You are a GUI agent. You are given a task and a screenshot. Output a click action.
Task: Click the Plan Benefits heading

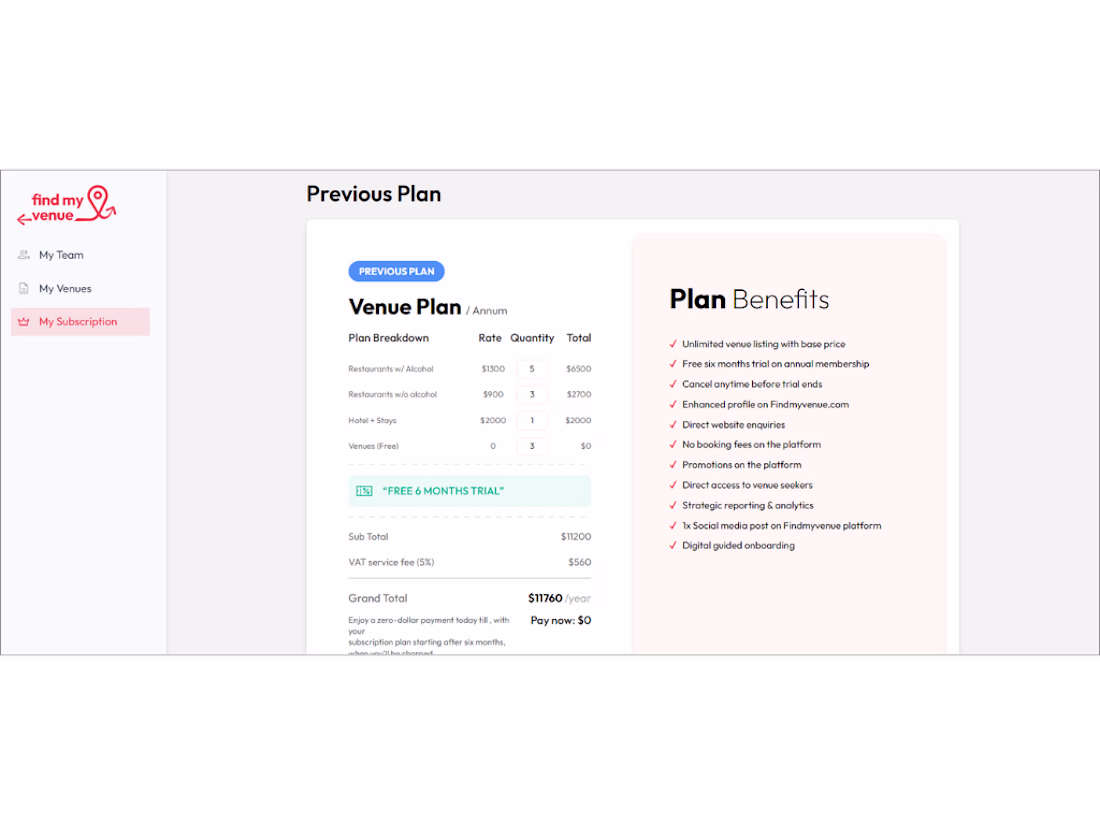pyautogui.click(x=749, y=299)
